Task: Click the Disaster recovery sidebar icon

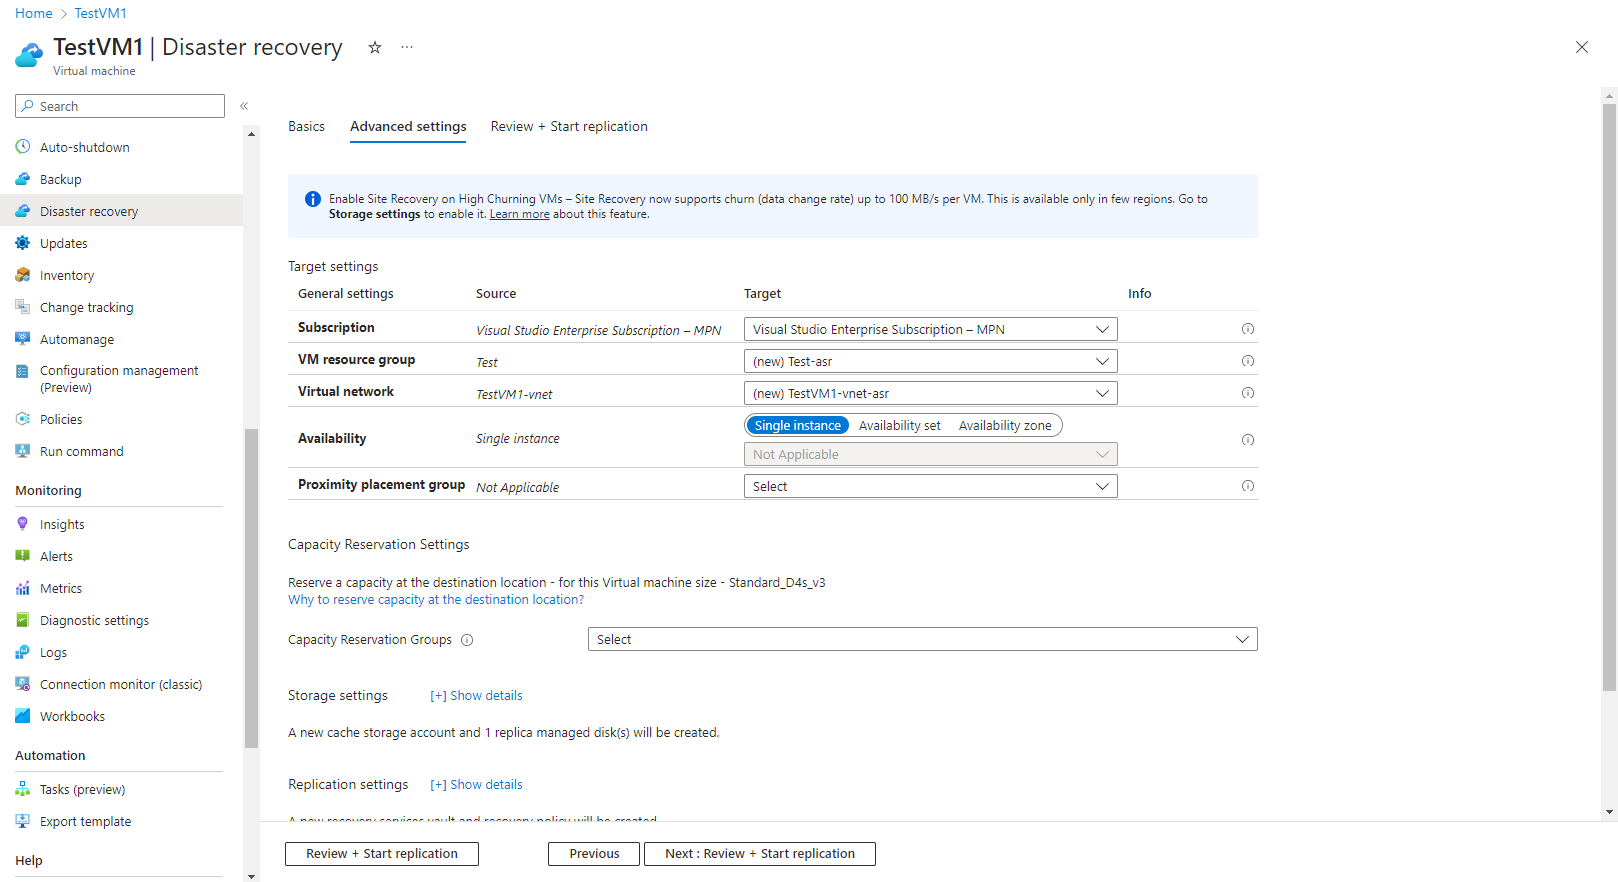Action: tap(23, 211)
